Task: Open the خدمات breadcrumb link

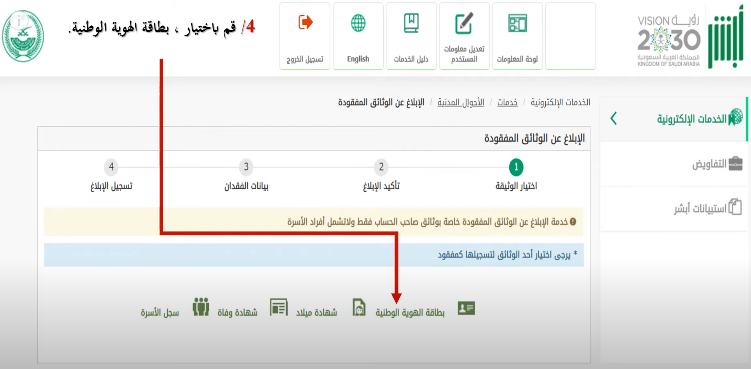Action: (x=507, y=103)
